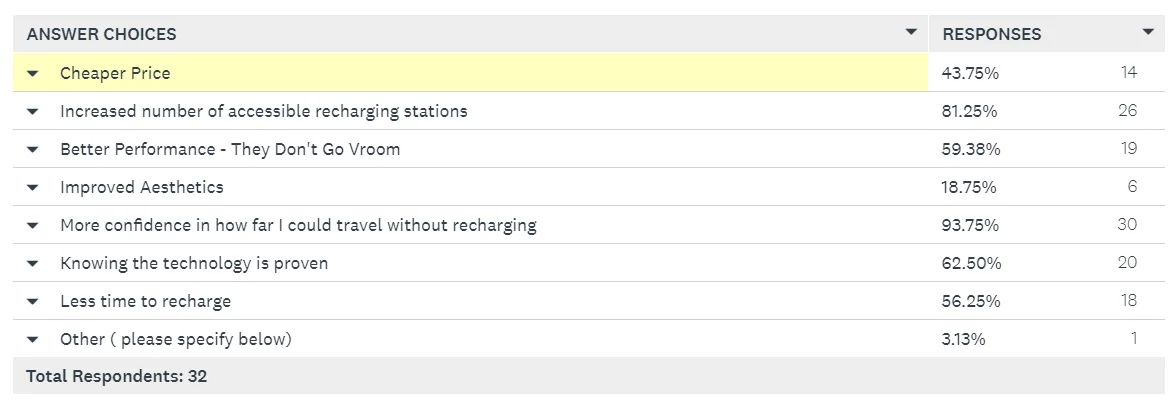Select the Cheaper Price answer label
This screenshot has height=408, width=1173.
pos(115,73)
